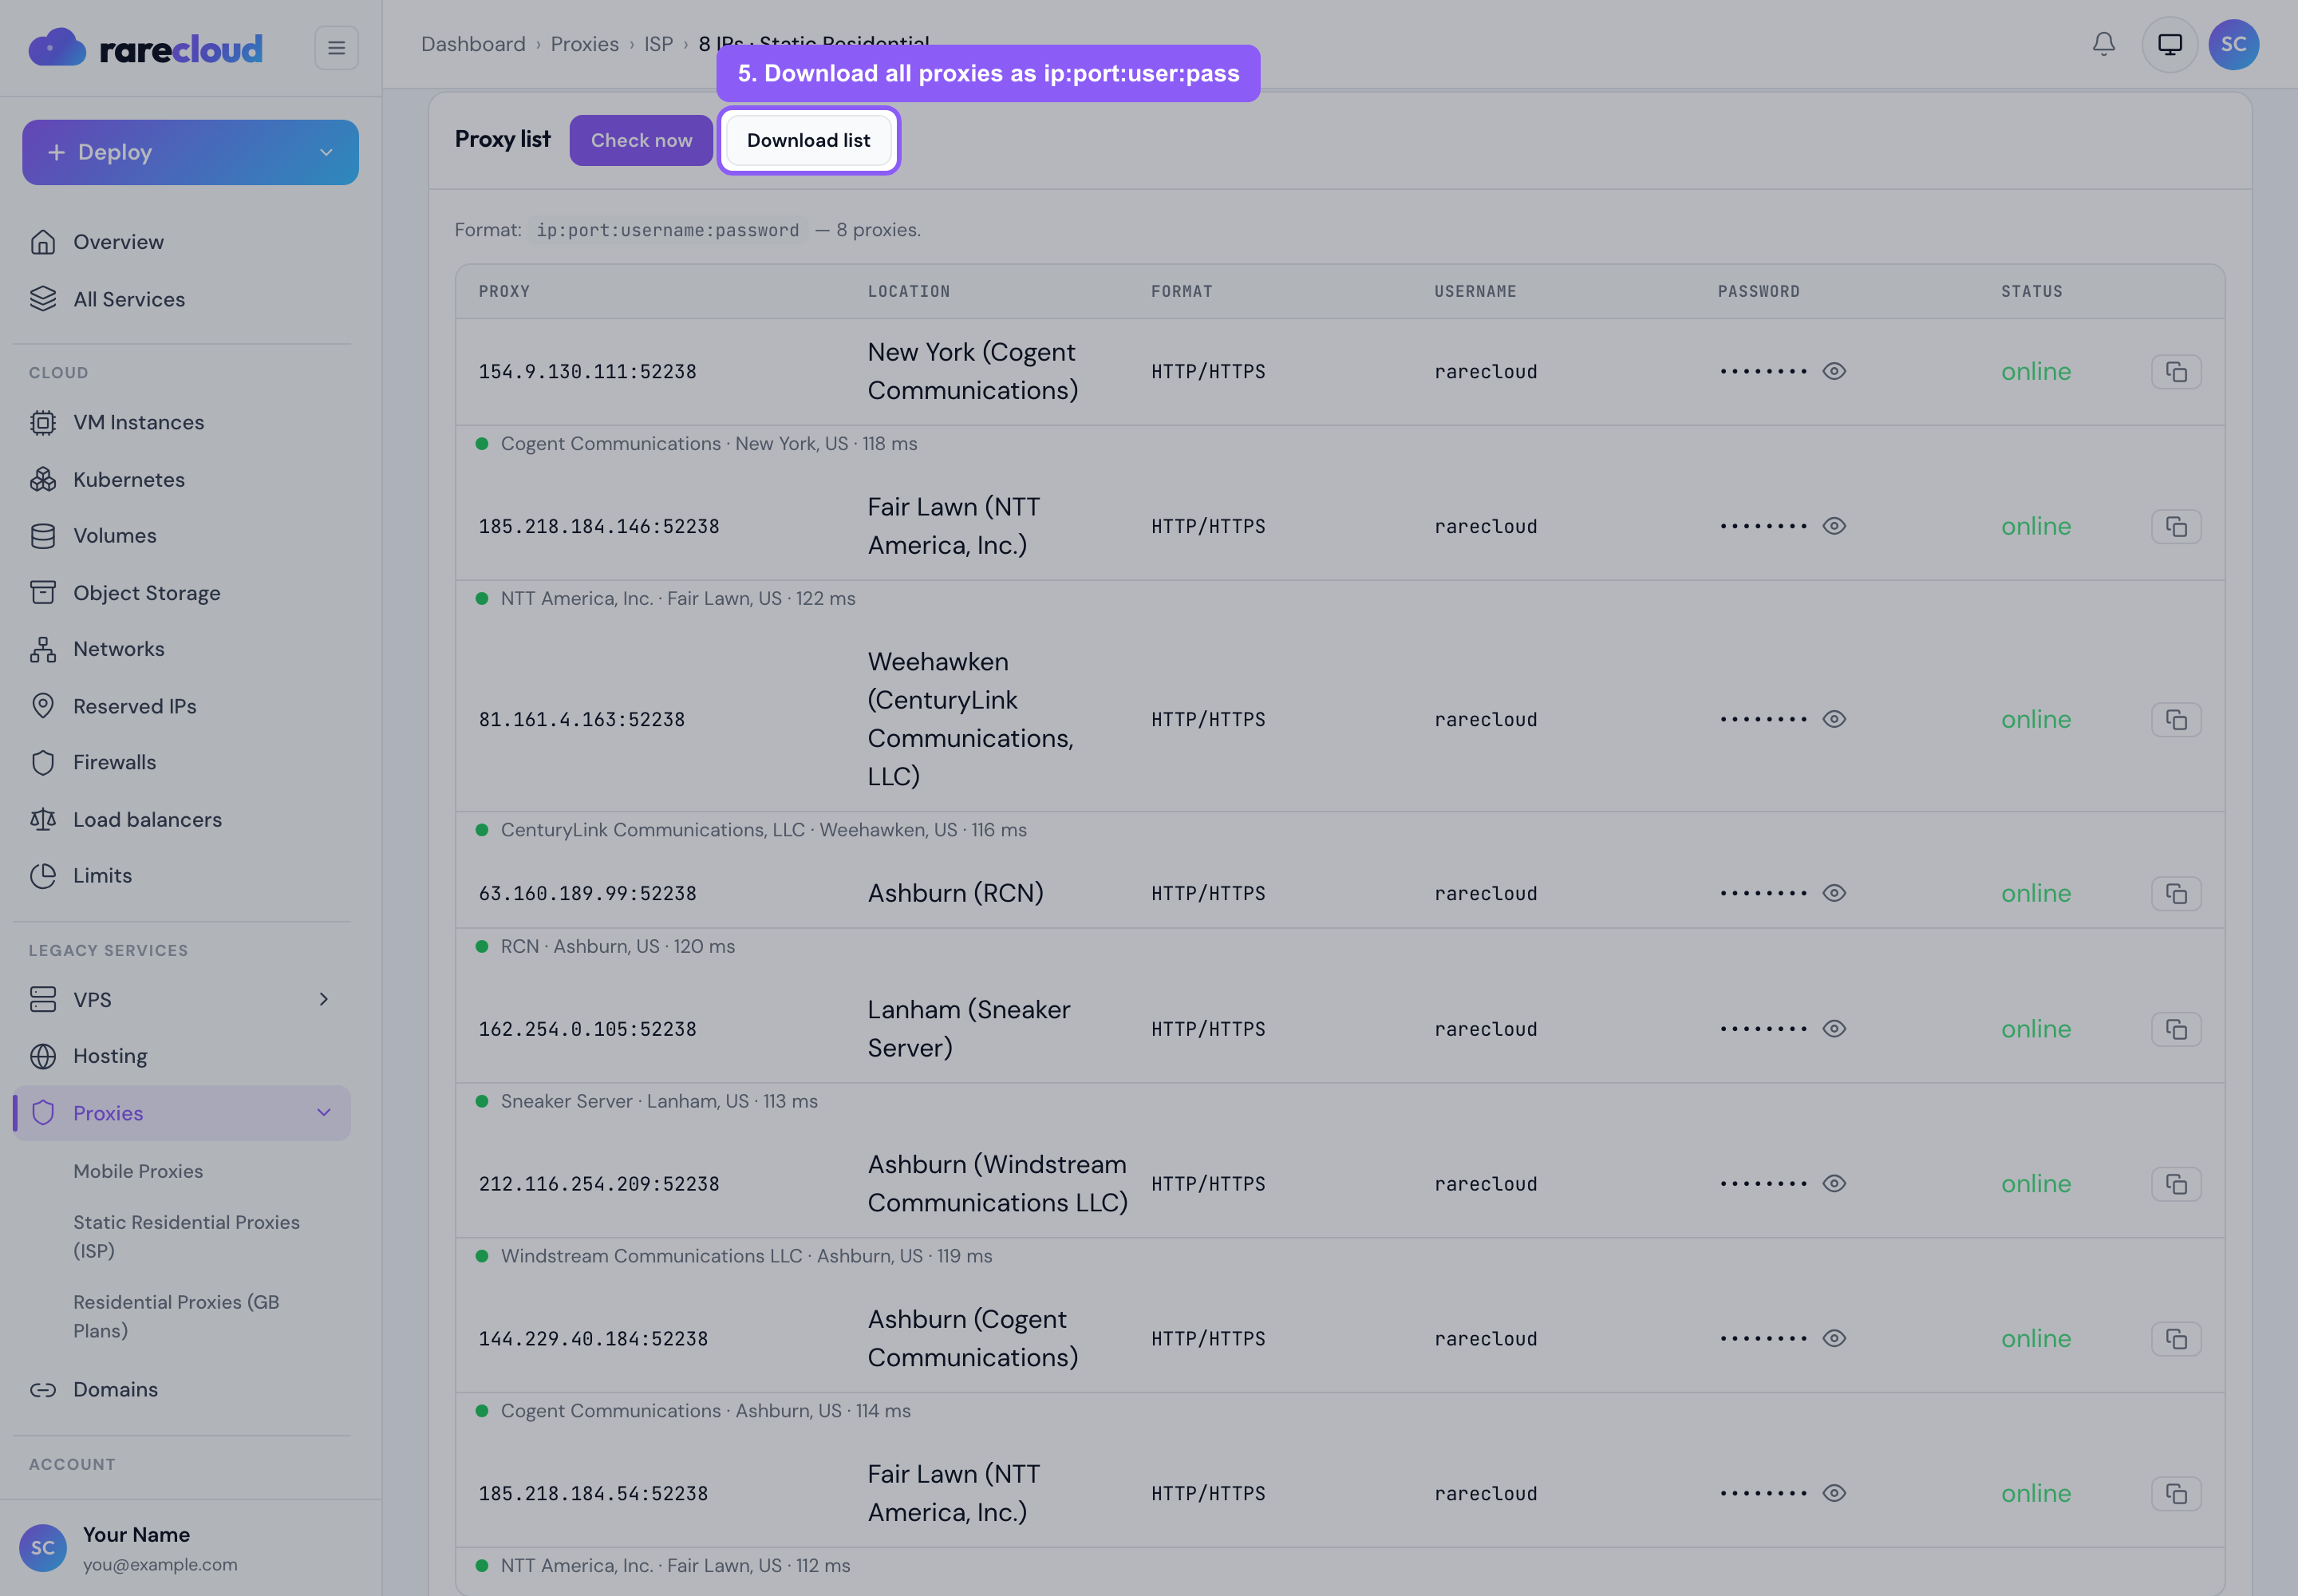Select Firewalls in the sidebar

[182, 762]
